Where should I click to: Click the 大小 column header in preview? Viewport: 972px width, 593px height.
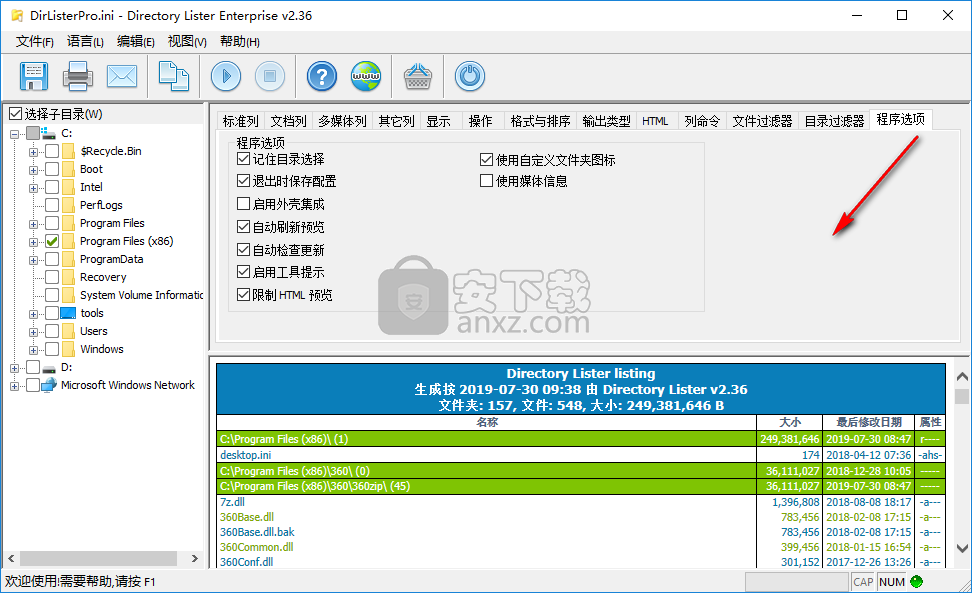tap(789, 422)
